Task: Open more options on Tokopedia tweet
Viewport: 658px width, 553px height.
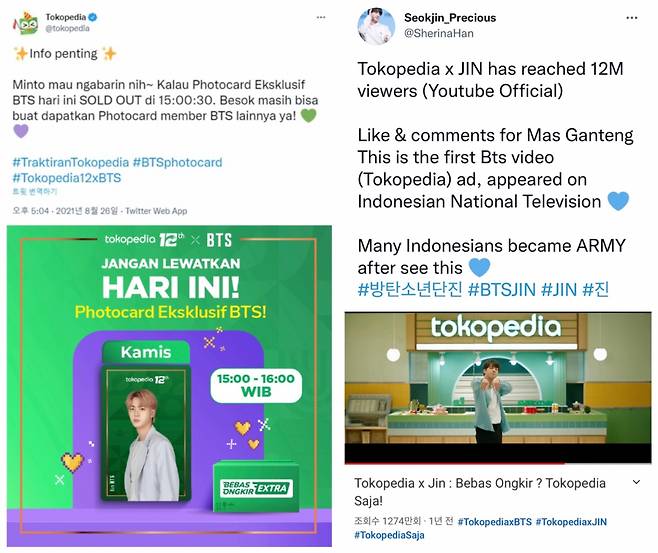Action: point(321,17)
